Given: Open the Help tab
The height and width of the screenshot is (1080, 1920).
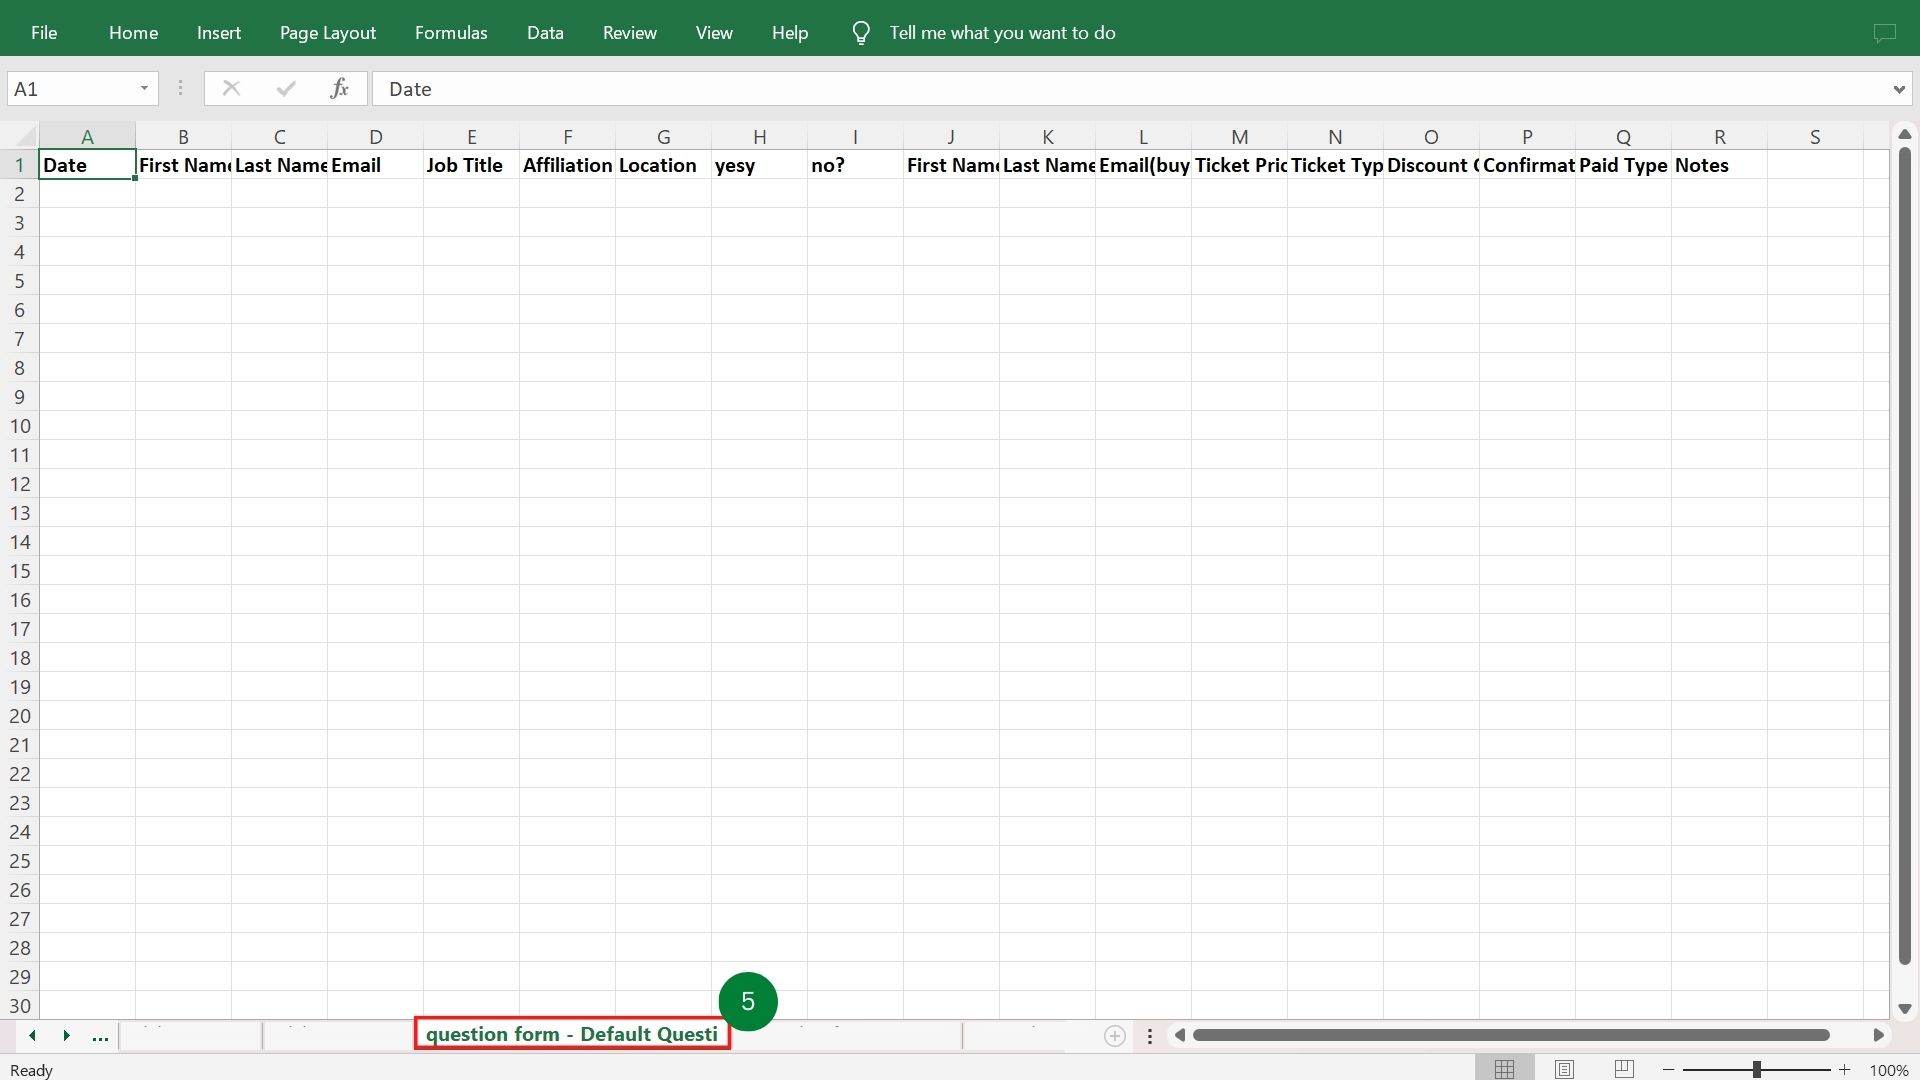Looking at the screenshot, I should tap(789, 33).
